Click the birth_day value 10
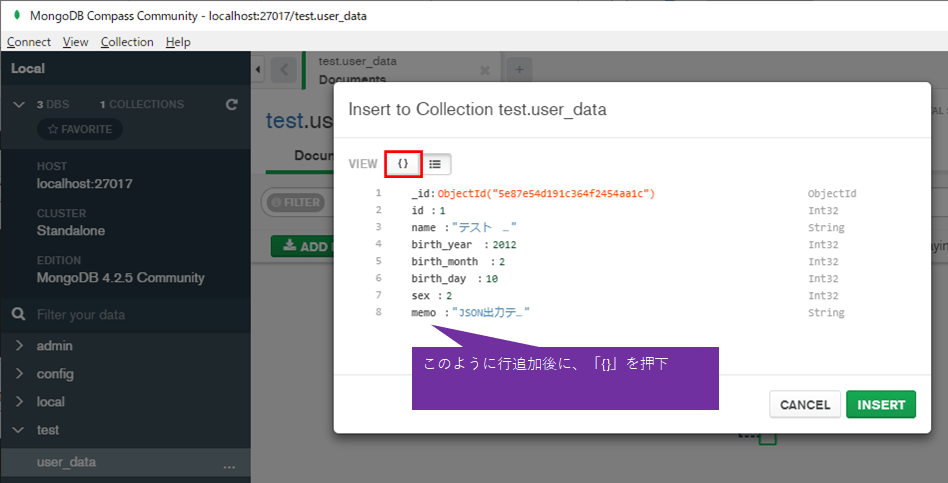The width and height of the screenshot is (948, 483). [491, 279]
